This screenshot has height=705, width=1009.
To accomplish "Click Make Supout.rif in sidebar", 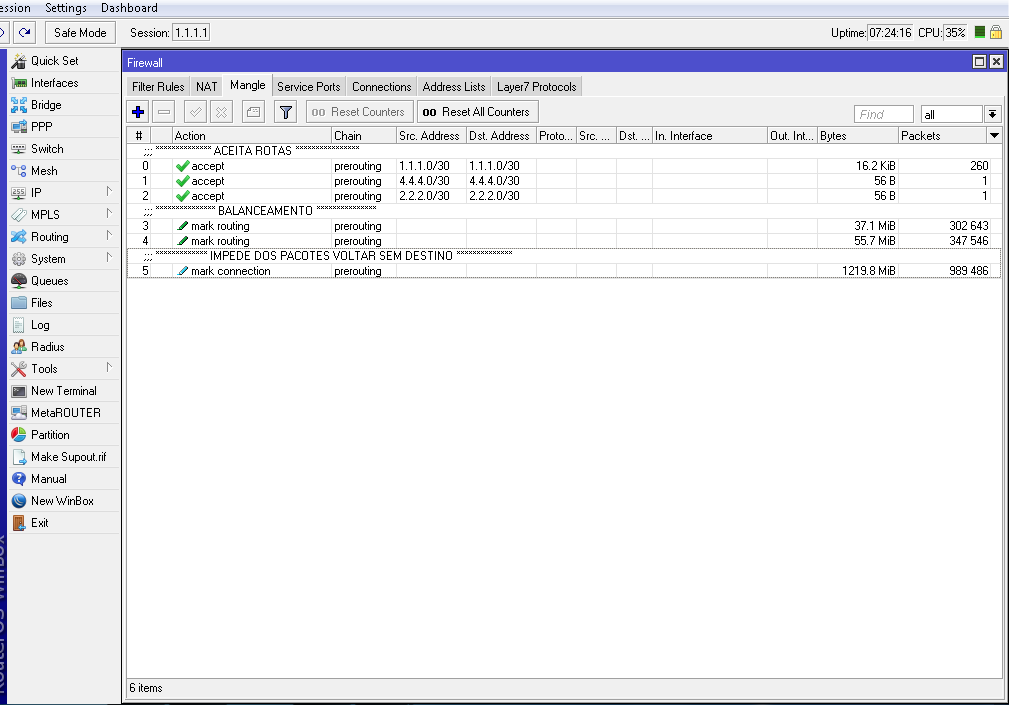I will coord(64,457).
